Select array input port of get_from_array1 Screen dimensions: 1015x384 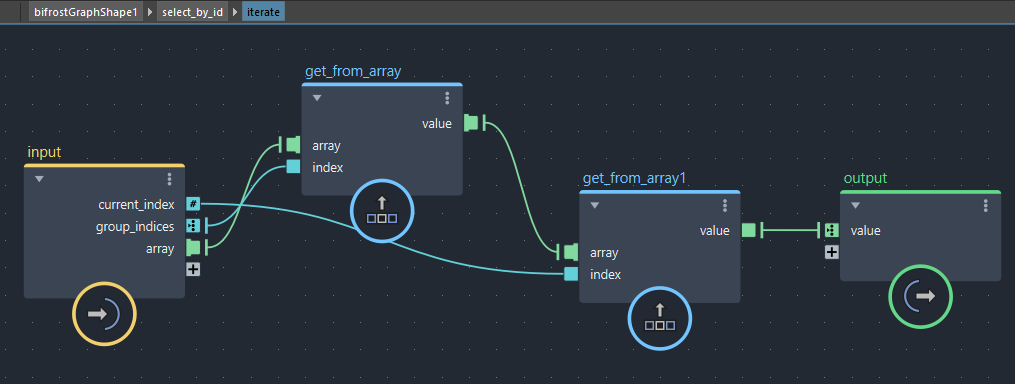pyautogui.click(x=571, y=252)
